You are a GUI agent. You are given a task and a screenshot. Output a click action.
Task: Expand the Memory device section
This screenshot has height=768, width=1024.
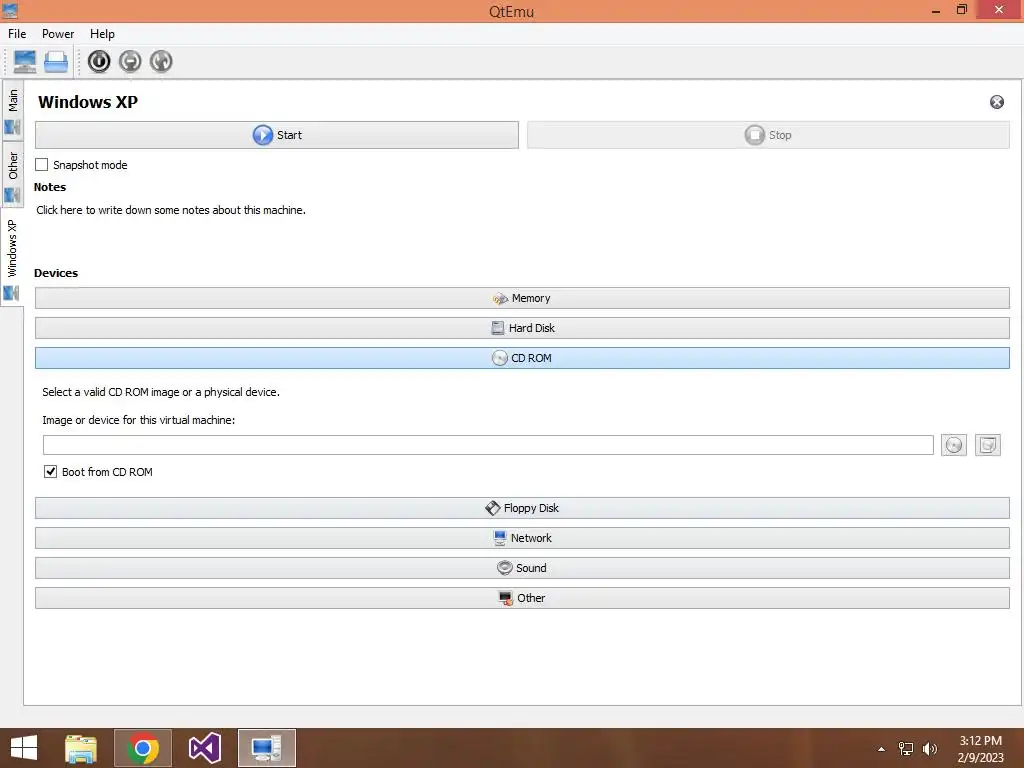522,298
